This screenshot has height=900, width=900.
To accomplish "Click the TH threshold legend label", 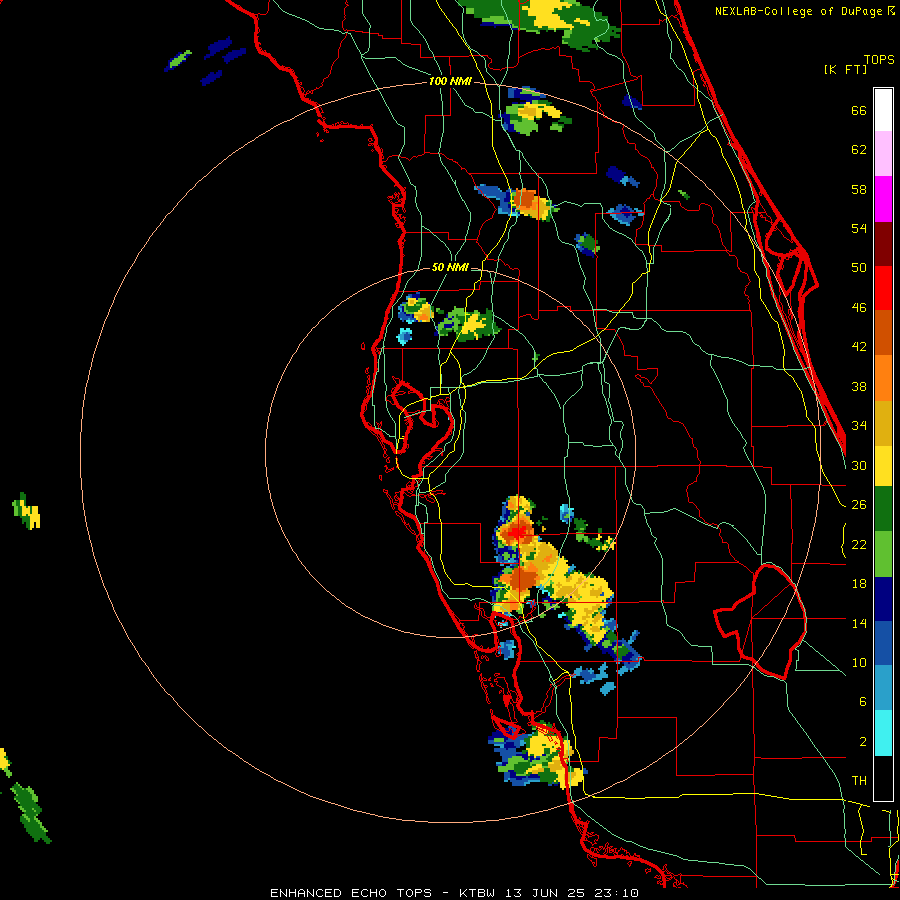I will click(859, 781).
